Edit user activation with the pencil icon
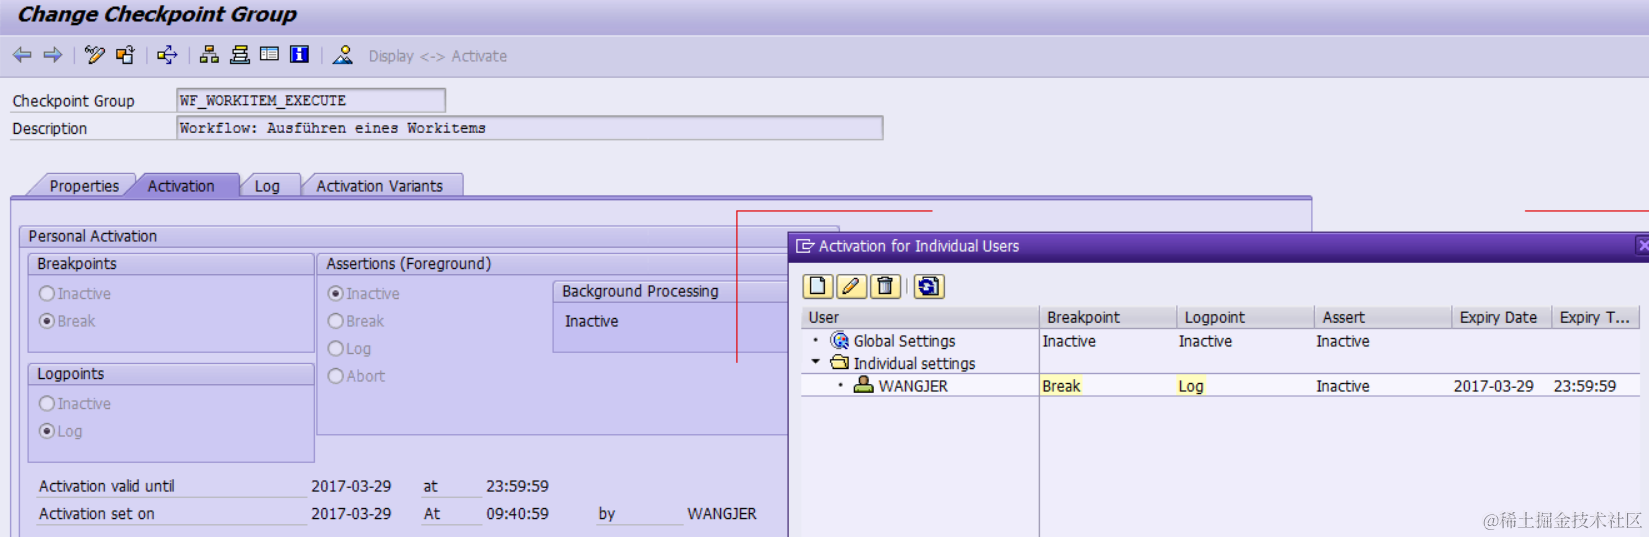The width and height of the screenshot is (1649, 537). click(851, 287)
